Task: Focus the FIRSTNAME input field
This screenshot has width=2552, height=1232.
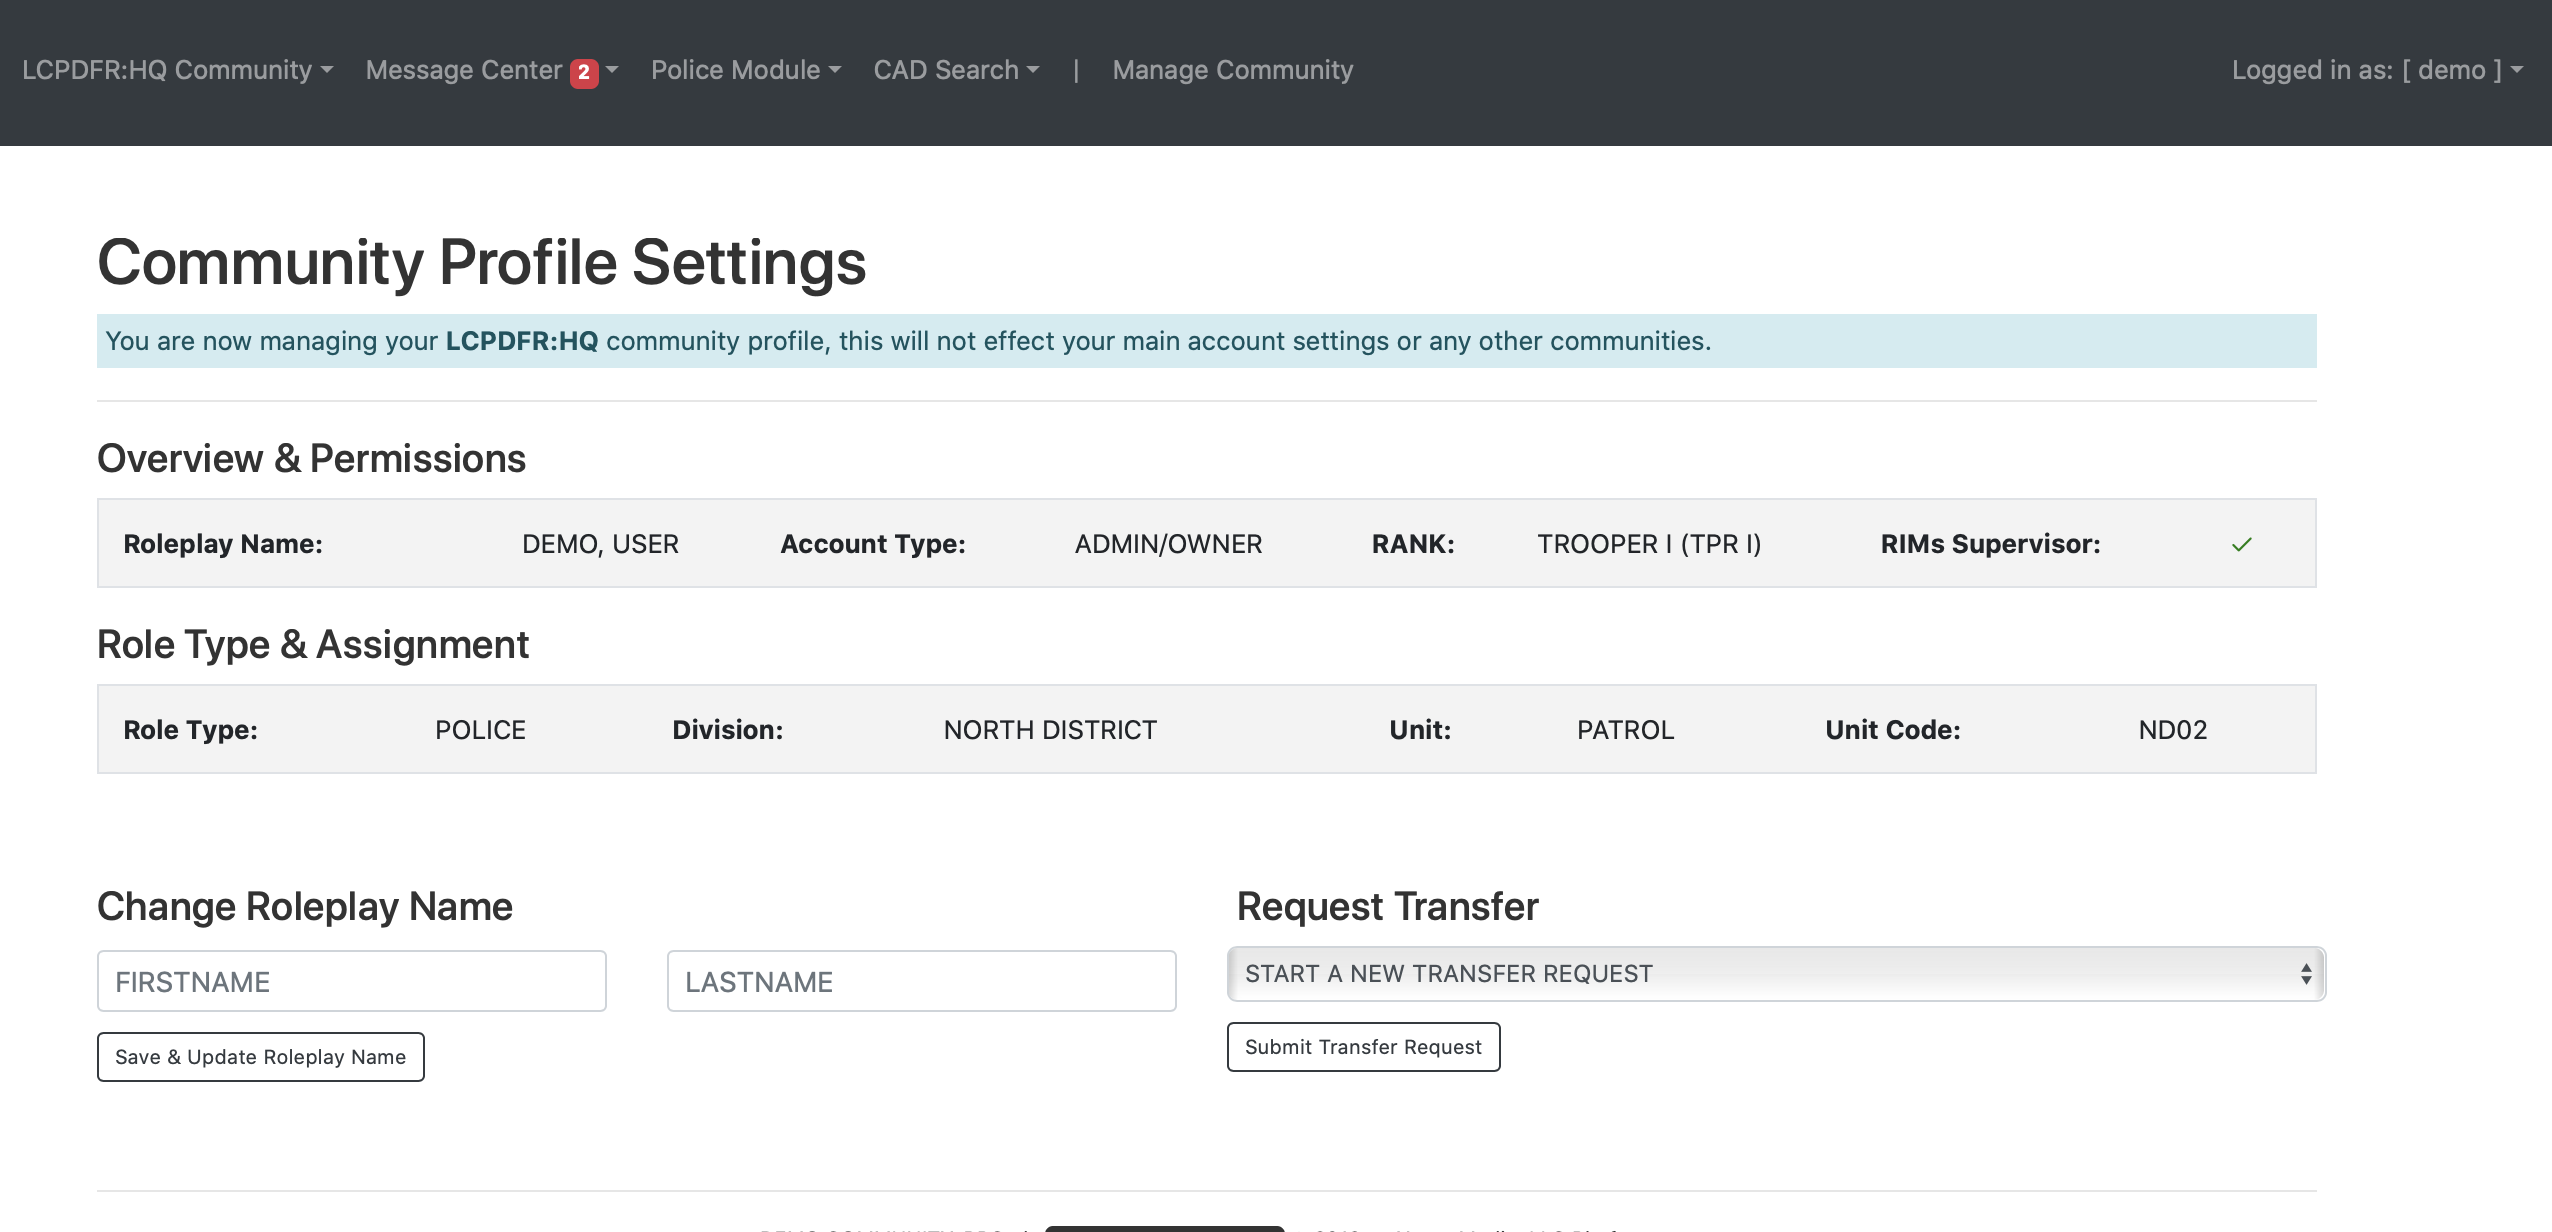Action: click(x=352, y=981)
